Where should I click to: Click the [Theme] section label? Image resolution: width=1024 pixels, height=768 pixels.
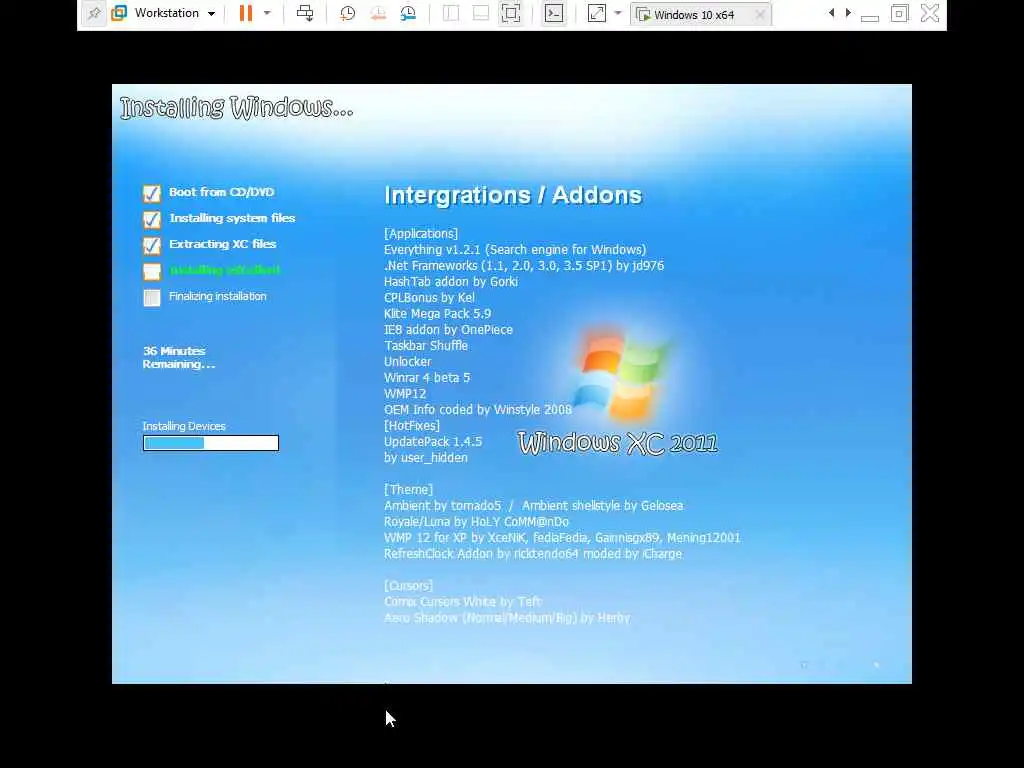pos(408,489)
